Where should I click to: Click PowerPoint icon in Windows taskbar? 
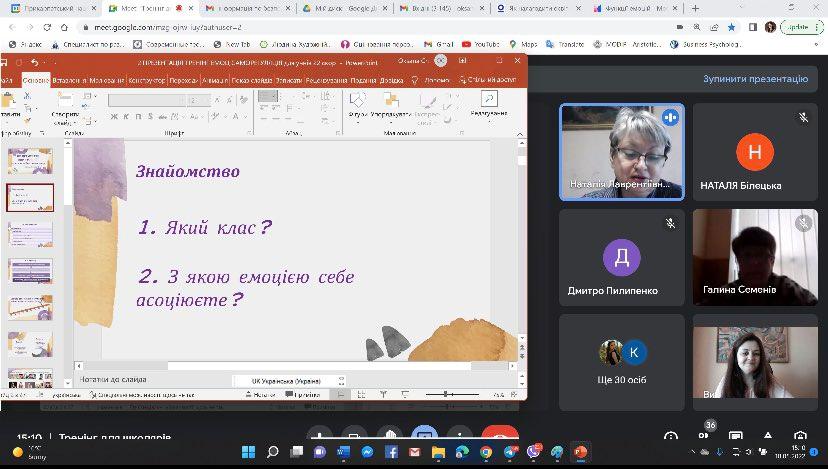point(580,452)
